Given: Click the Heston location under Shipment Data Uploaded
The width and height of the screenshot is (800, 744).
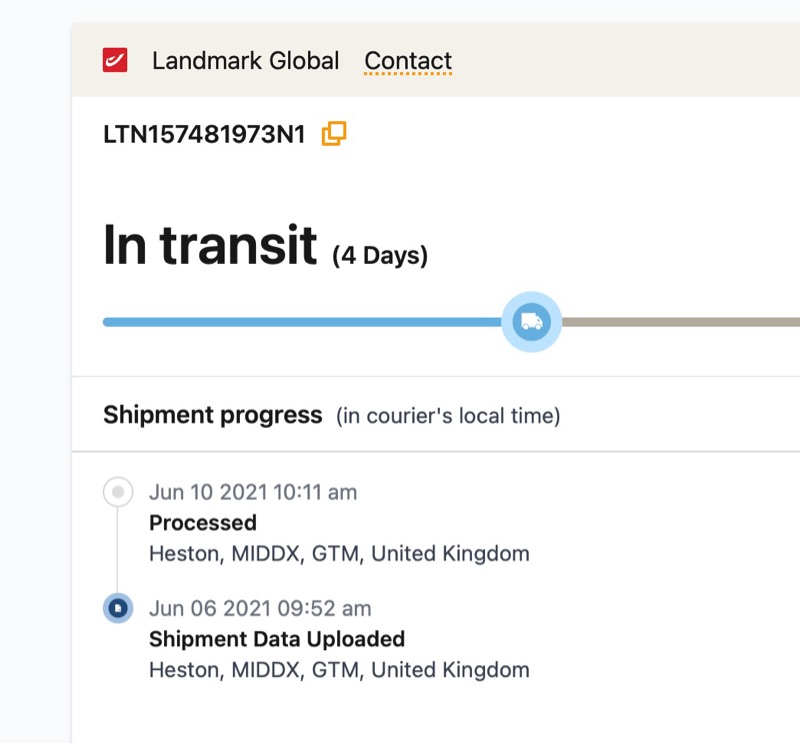Looking at the screenshot, I should [339, 670].
